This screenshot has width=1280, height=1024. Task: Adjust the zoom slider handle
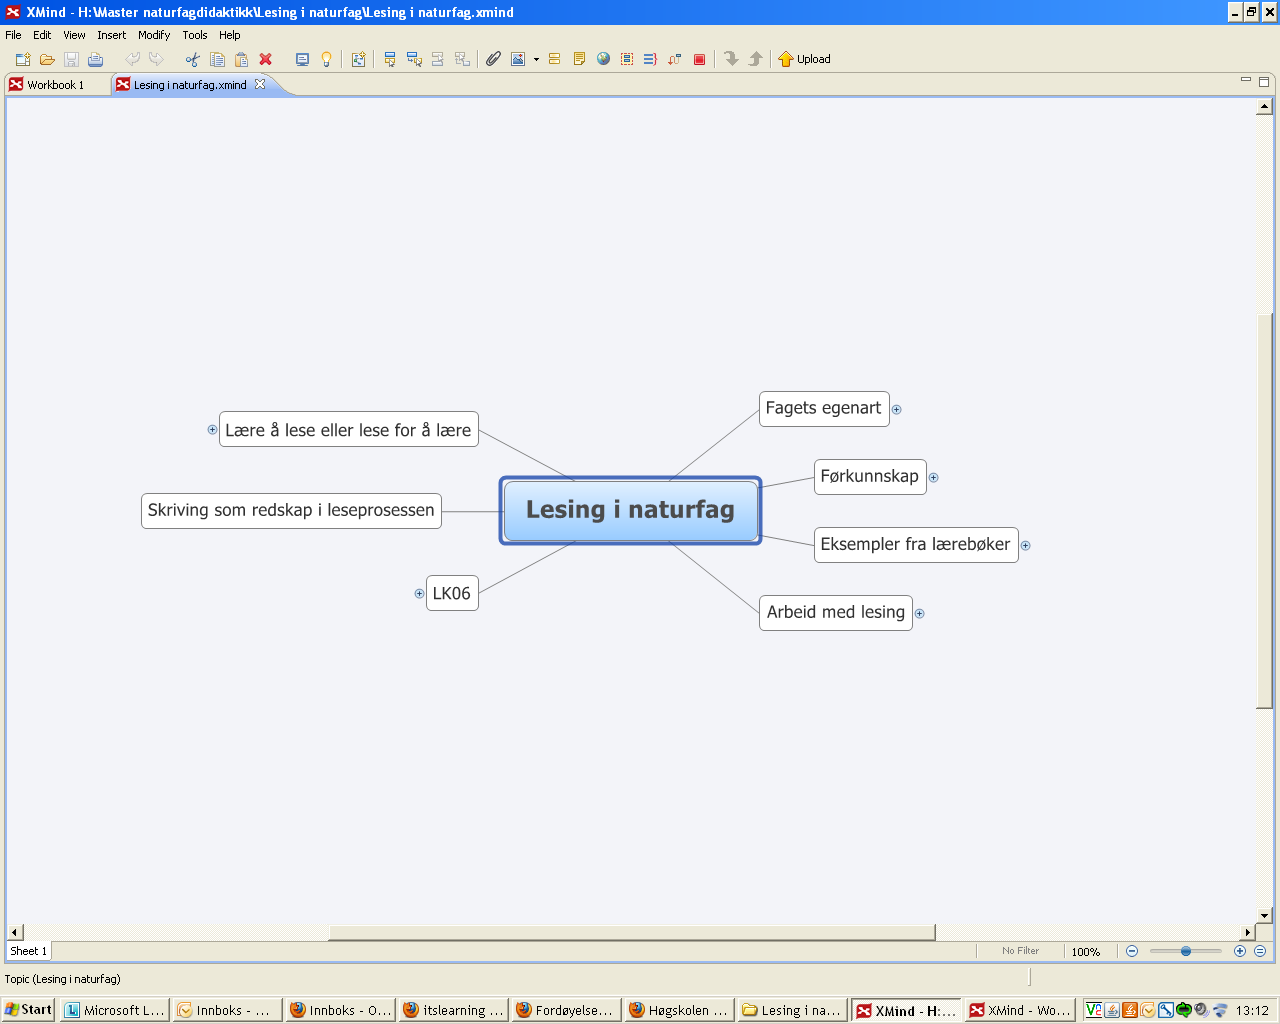(x=1186, y=951)
